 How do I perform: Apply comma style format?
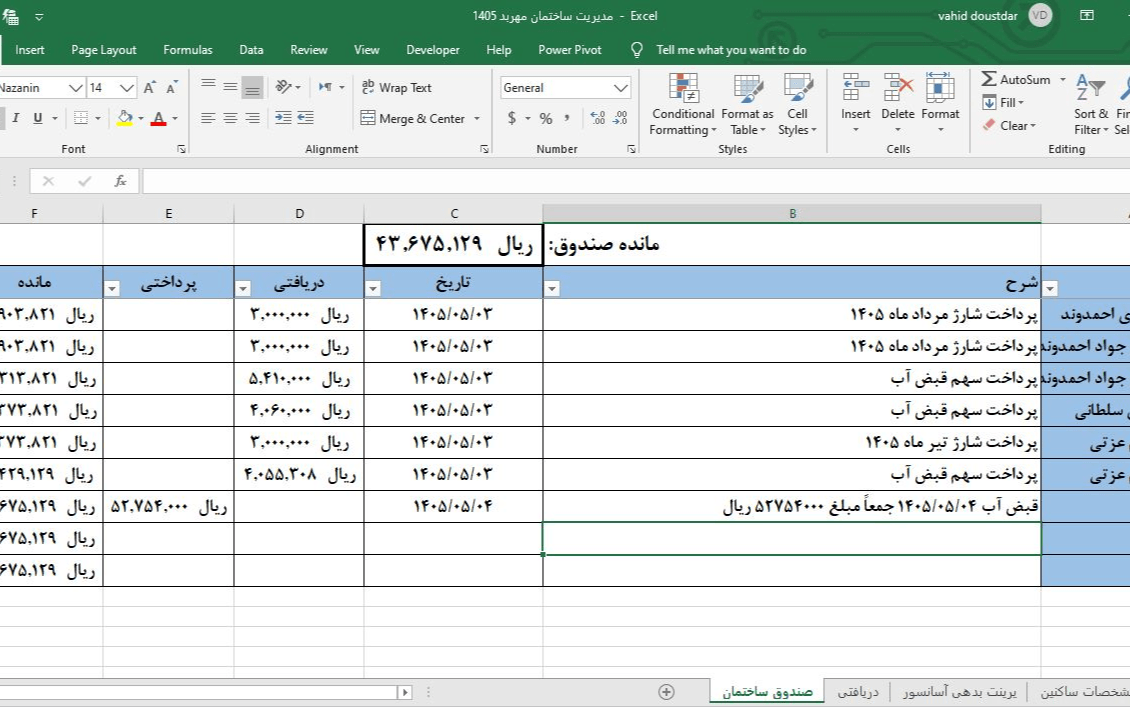coord(567,118)
